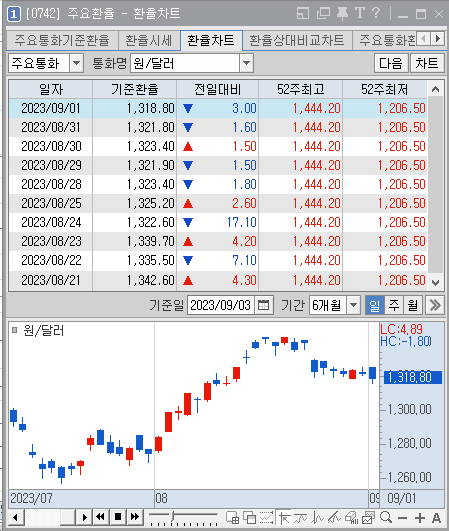Select the 2023/09/01 table row
This screenshot has width=449, height=531.
(x=218, y=108)
